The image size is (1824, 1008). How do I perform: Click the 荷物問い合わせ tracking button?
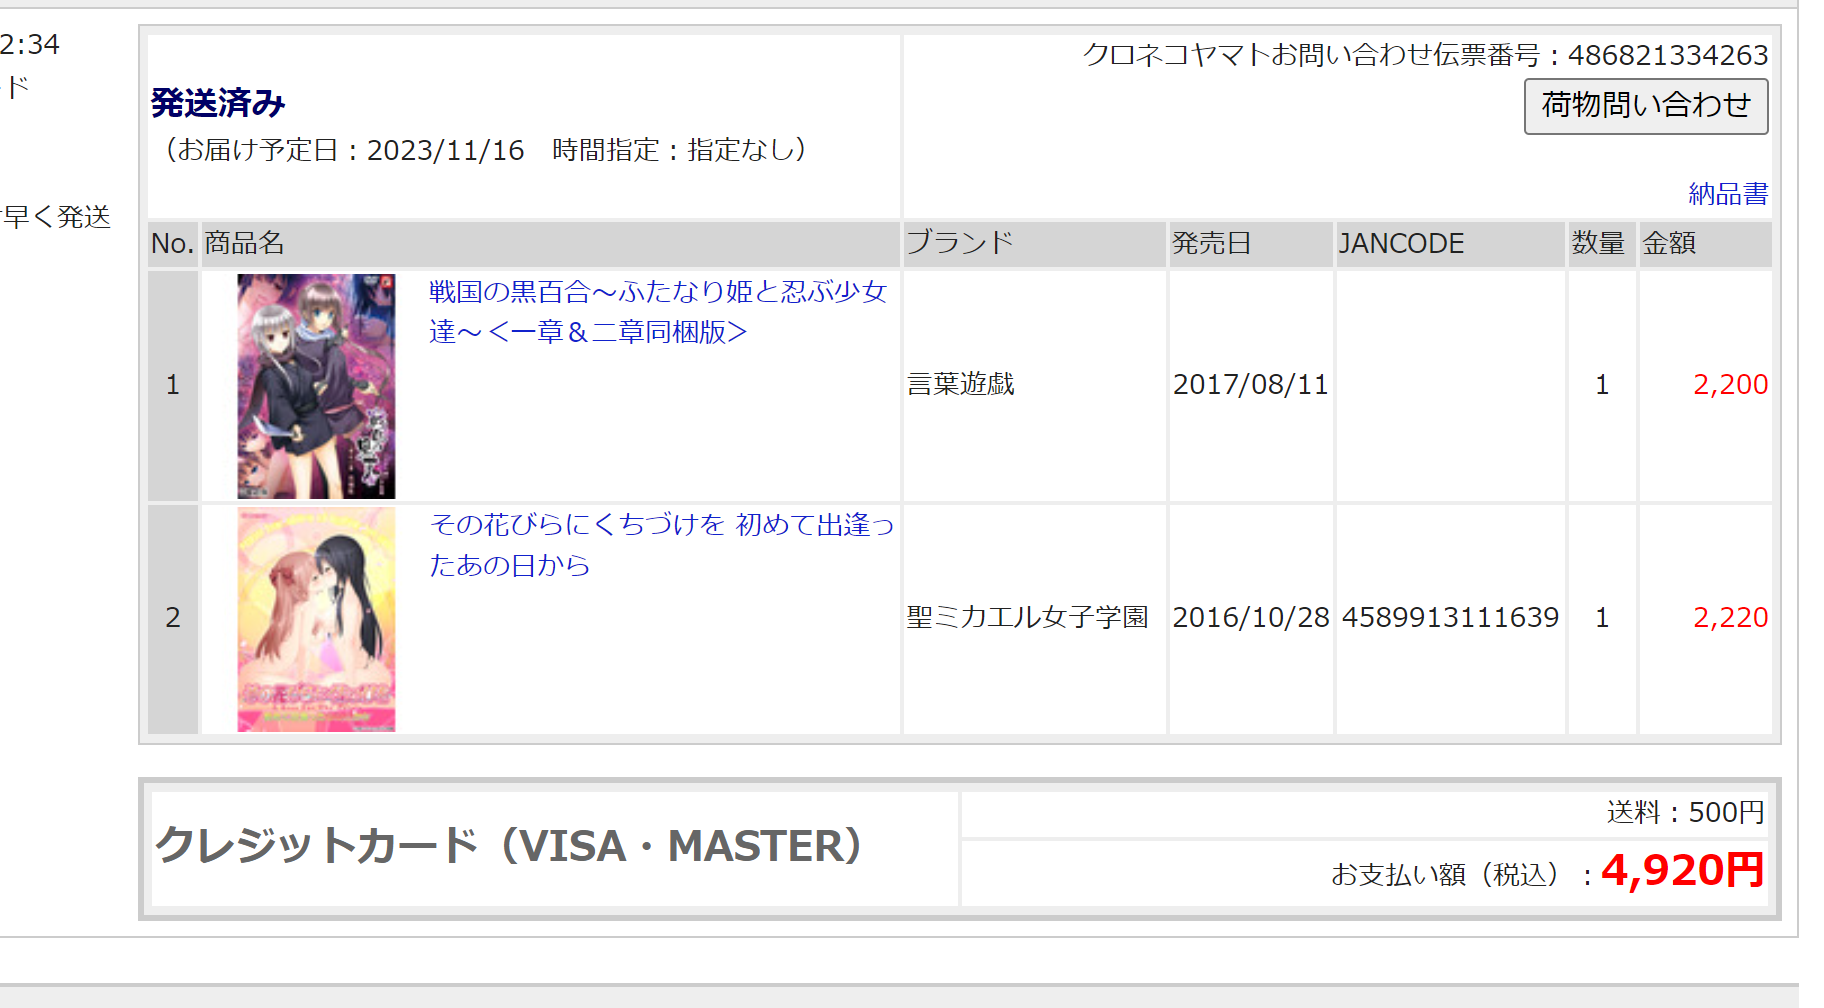coord(1645,106)
